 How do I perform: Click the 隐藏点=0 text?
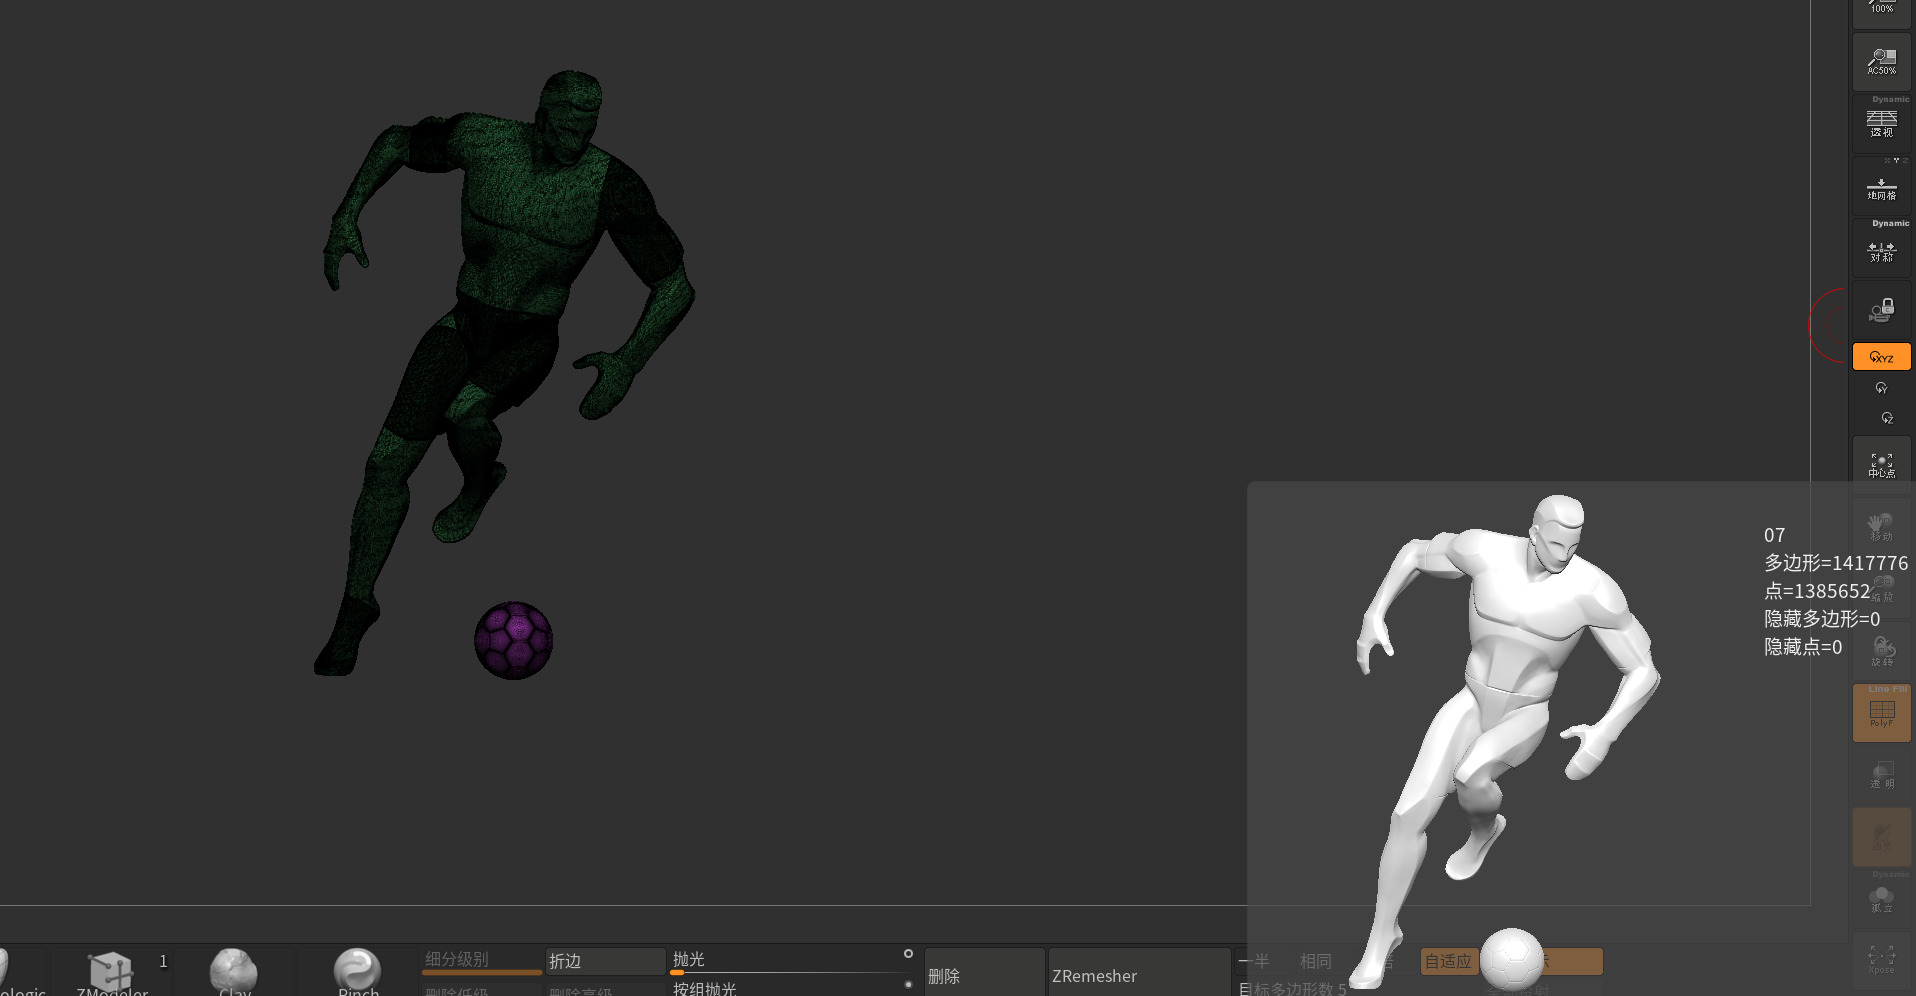(1803, 647)
